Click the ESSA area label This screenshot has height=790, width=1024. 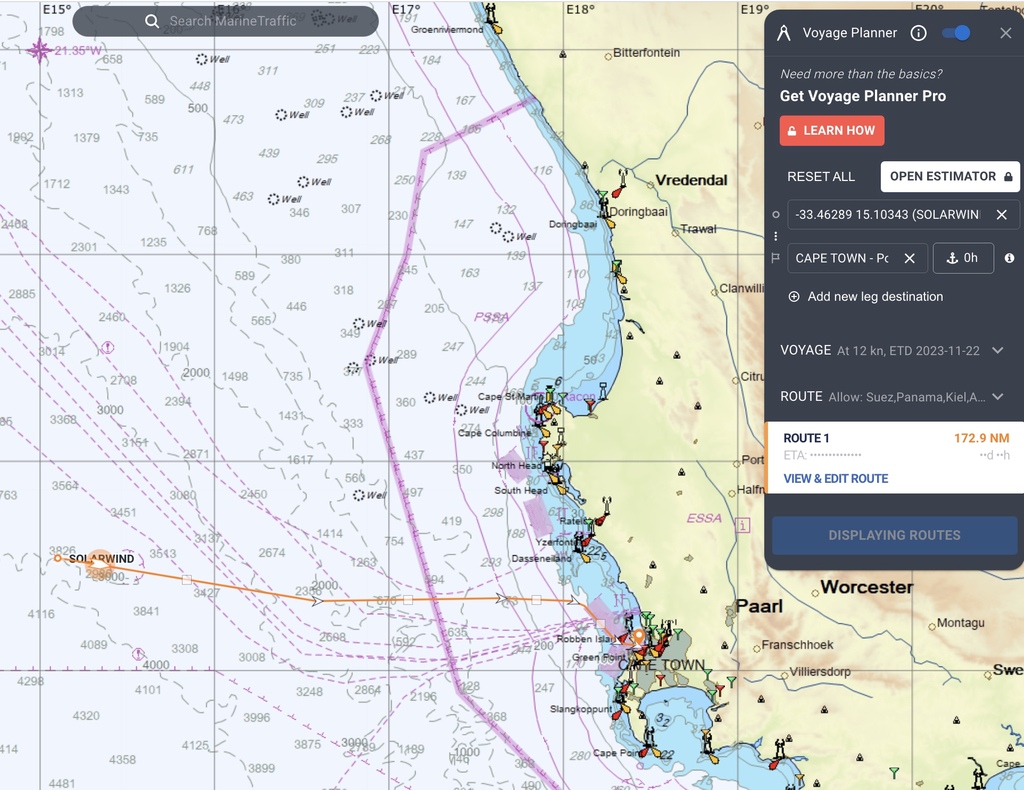click(704, 518)
